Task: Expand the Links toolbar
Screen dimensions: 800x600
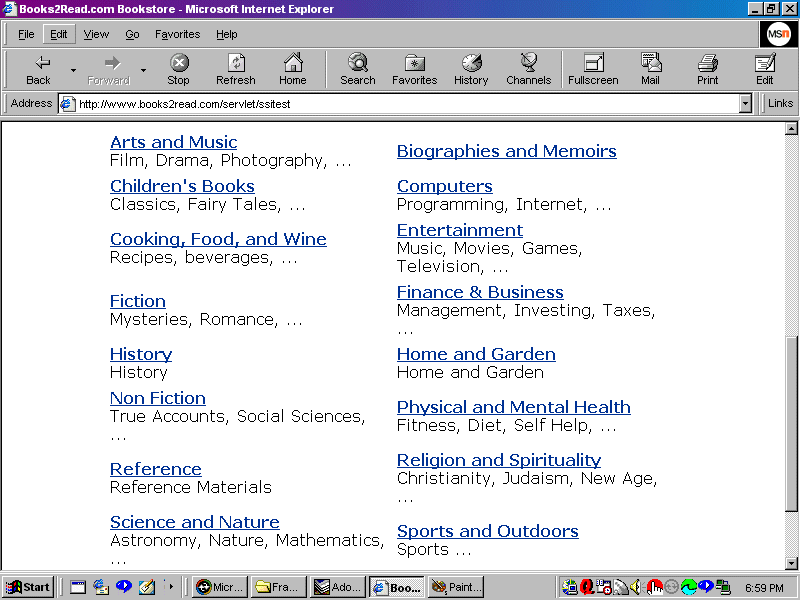Action: tap(780, 104)
